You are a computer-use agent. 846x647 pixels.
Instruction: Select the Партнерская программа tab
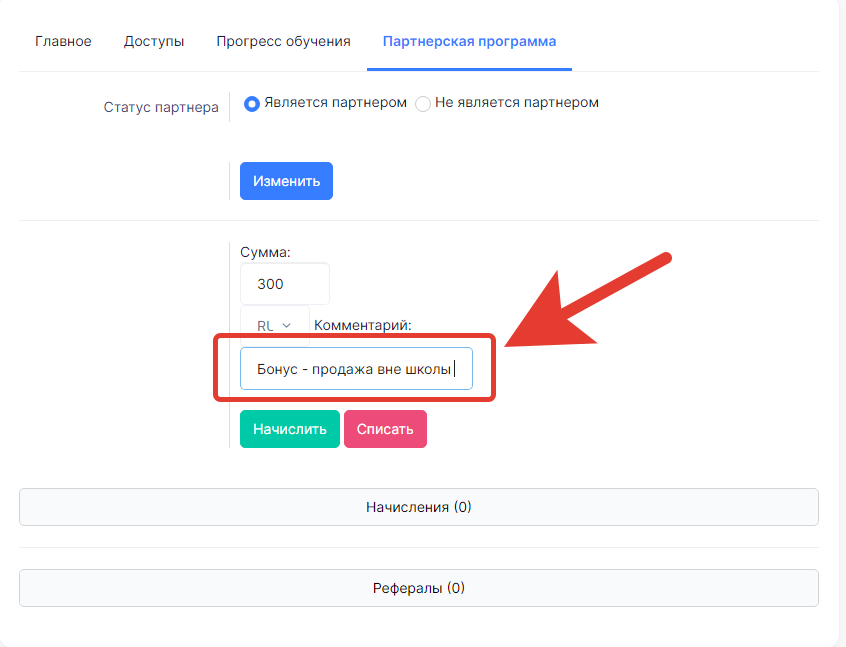pos(469,42)
